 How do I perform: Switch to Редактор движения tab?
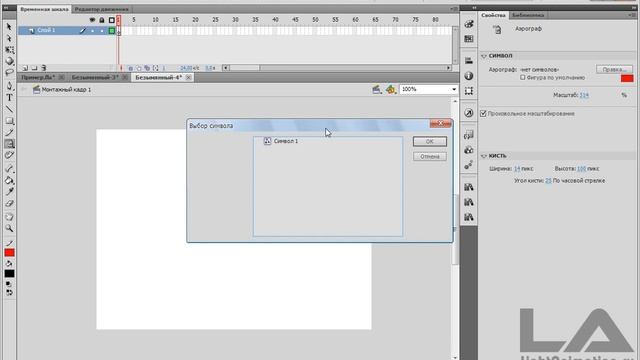coord(102,9)
